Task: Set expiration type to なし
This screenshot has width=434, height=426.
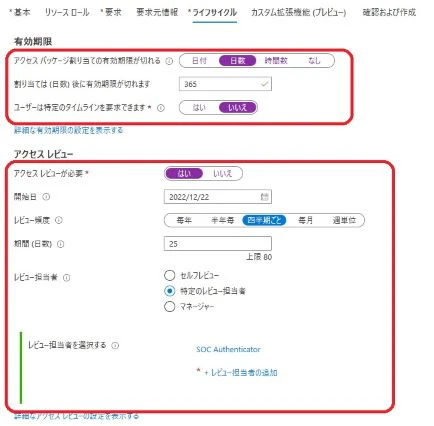Action: 314,61
